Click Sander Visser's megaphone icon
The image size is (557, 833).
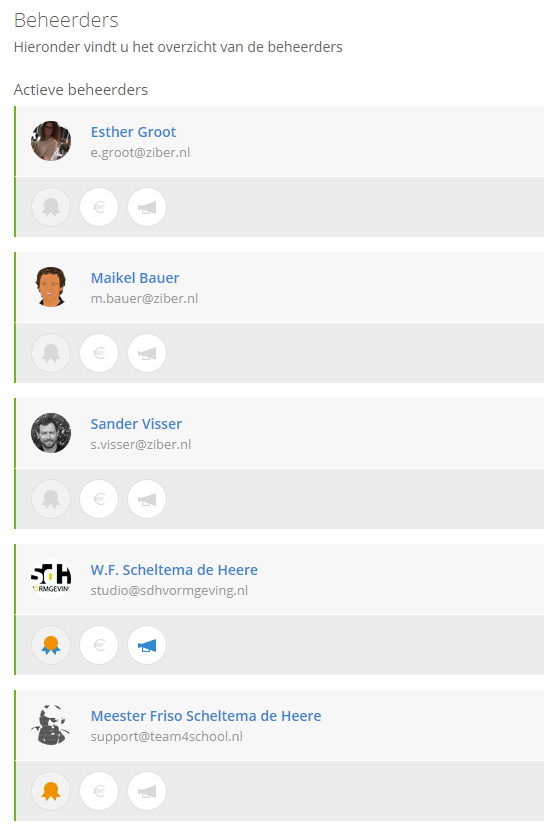(147, 499)
